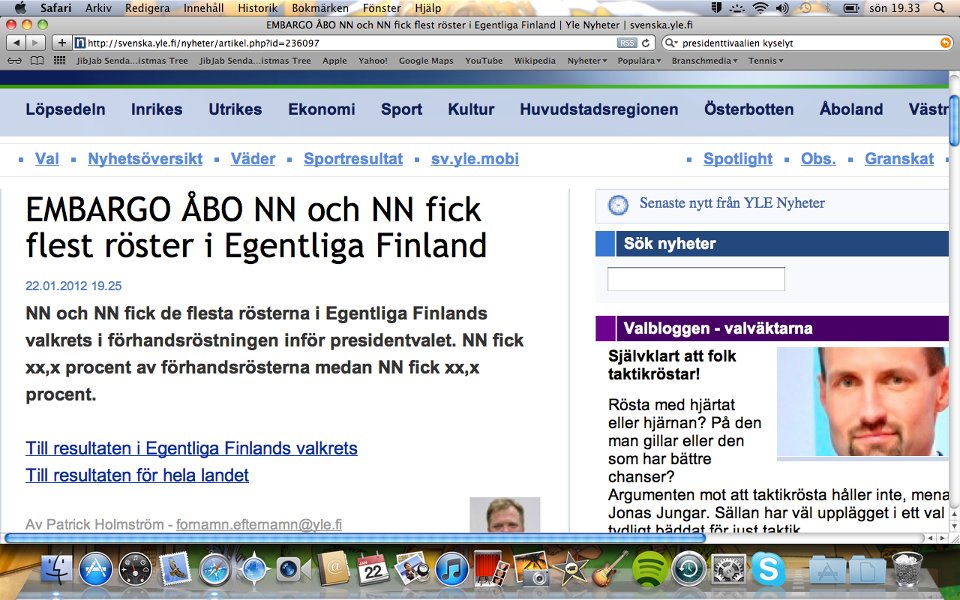
Task: Select the Inrikes site section
Action: click(157, 109)
